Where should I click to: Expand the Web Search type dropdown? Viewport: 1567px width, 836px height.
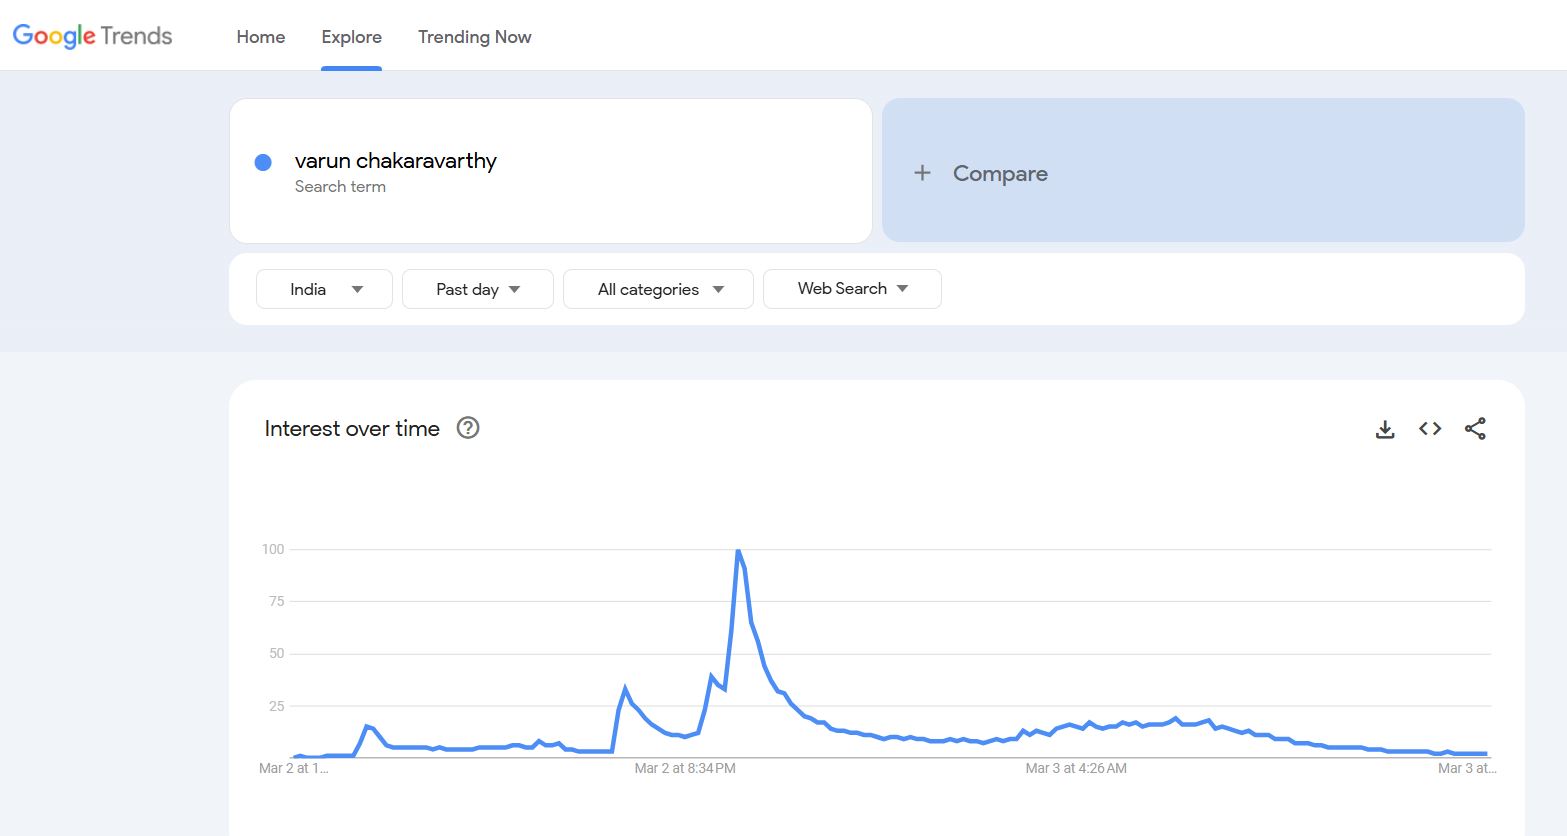pos(852,288)
